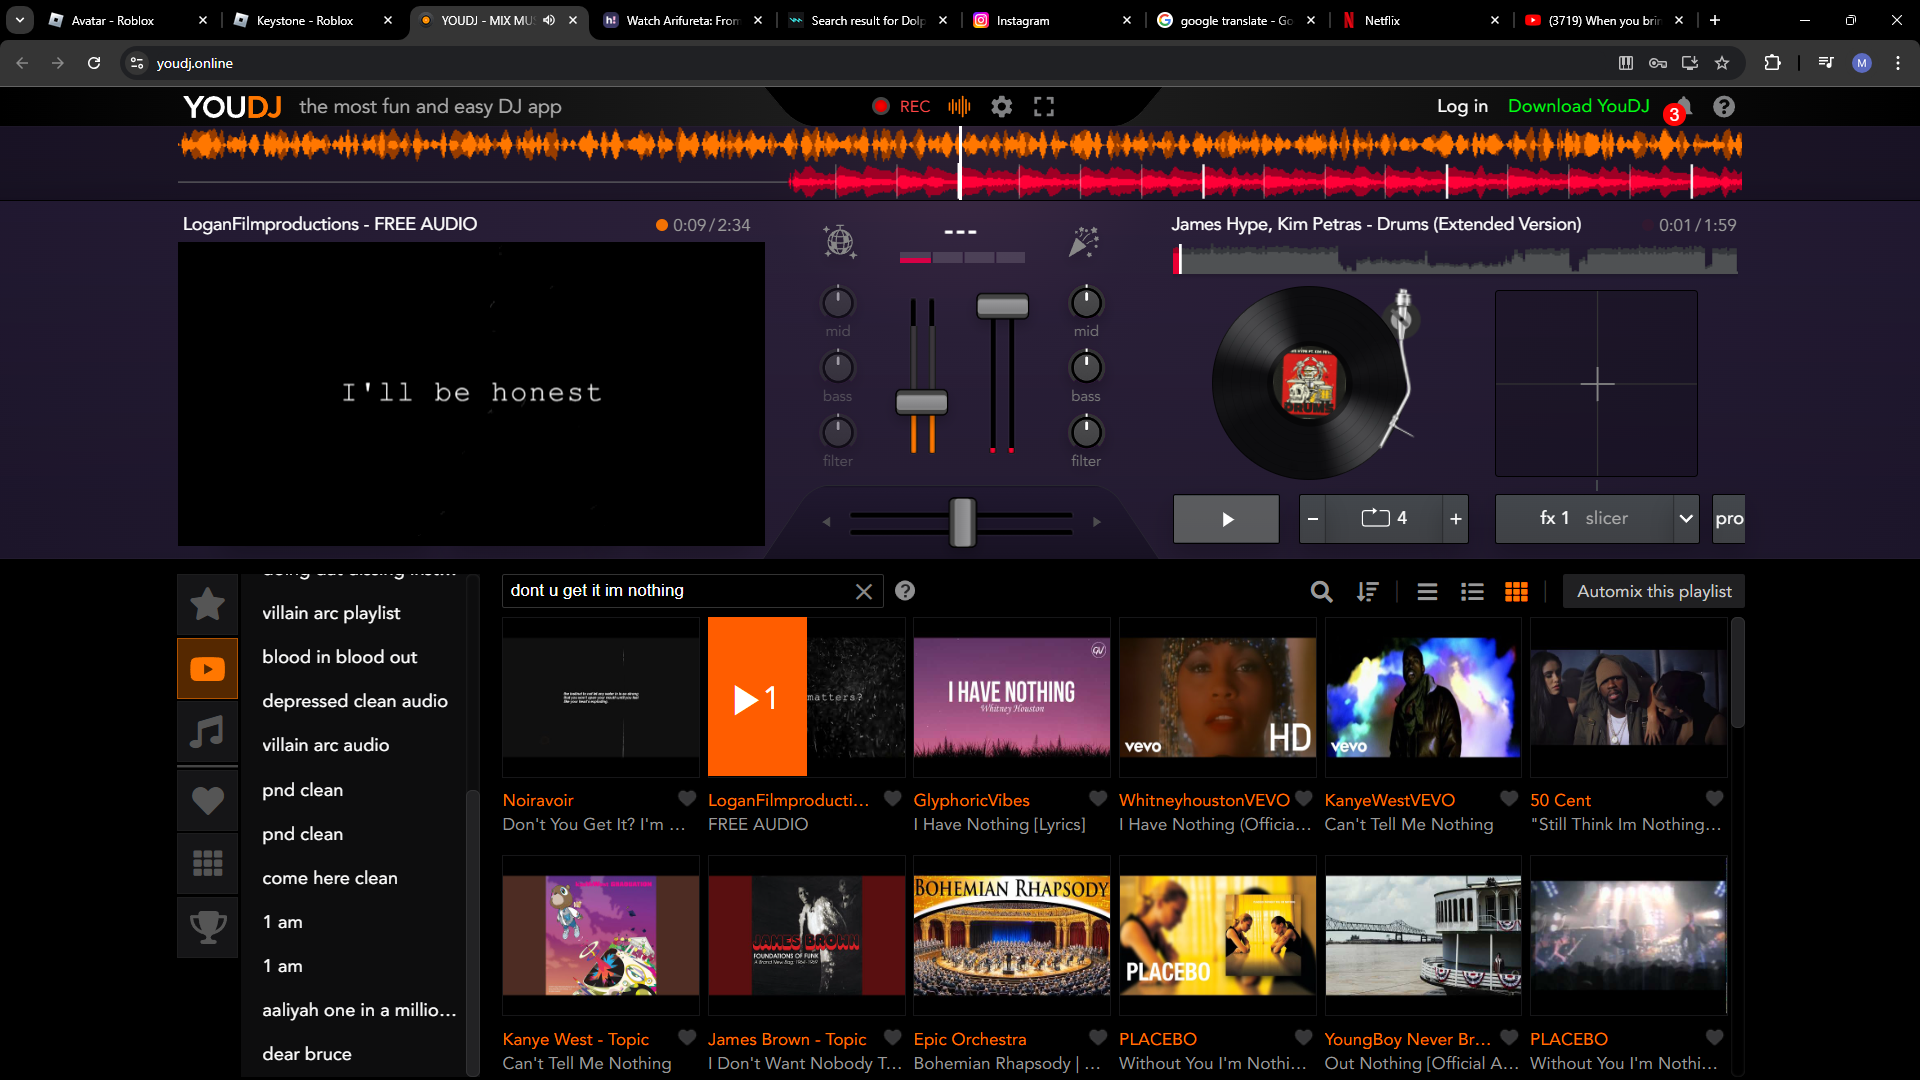Switch to grid thumbnail view
This screenshot has height=1080, width=1920.
tap(1516, 592)
